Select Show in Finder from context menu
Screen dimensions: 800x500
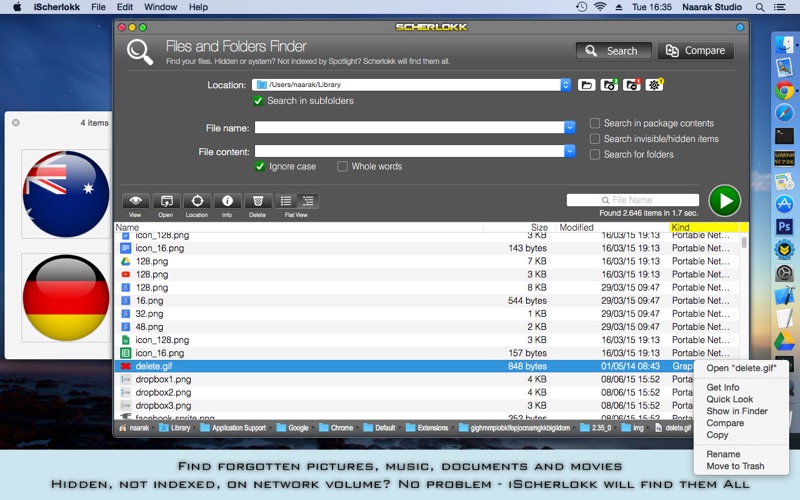[737, 411]
